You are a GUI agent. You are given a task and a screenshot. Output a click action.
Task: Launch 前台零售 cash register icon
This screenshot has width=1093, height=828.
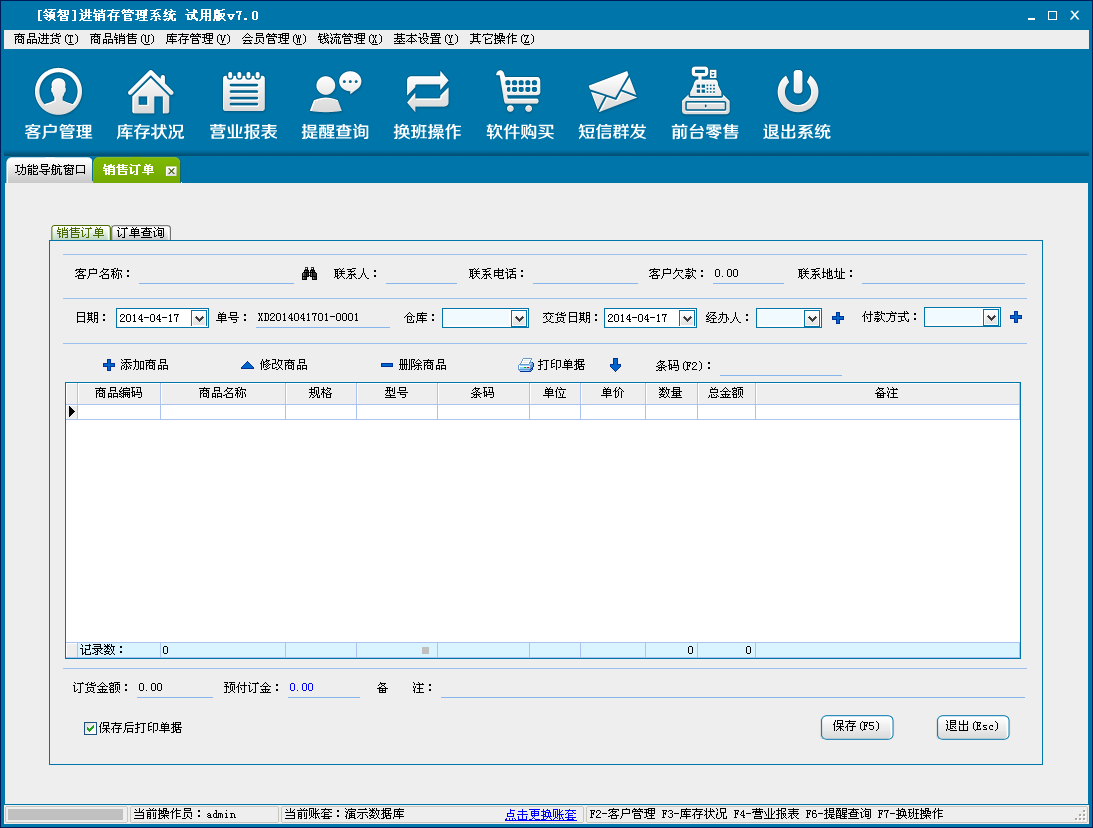point(705,93)
